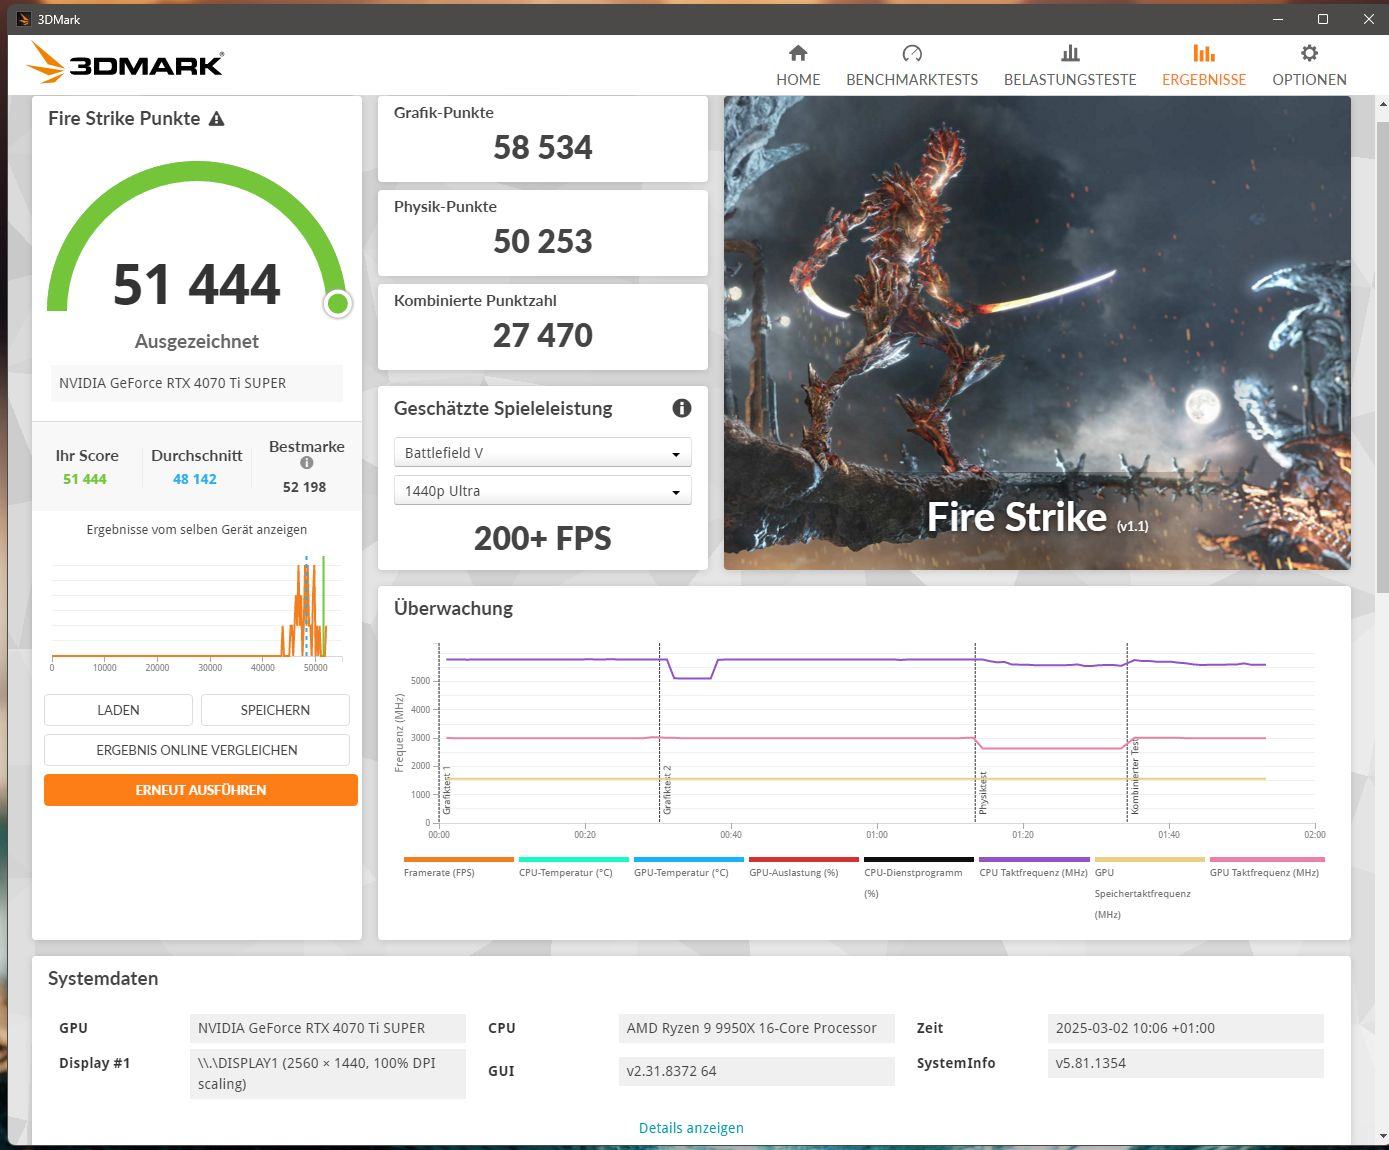This screenshot has height=1150, width=1389.
Task: Click the Bestmarke info icon
Action: (307, 463)
